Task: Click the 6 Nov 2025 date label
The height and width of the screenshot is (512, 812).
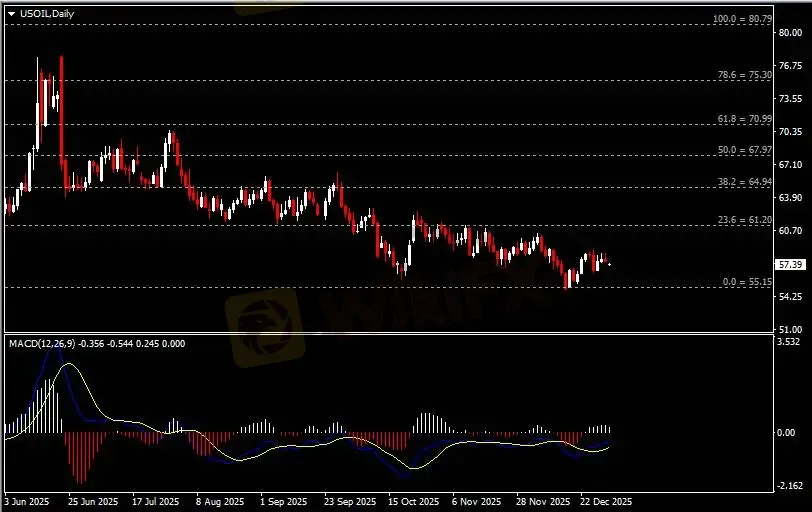Action: (476, 502)
